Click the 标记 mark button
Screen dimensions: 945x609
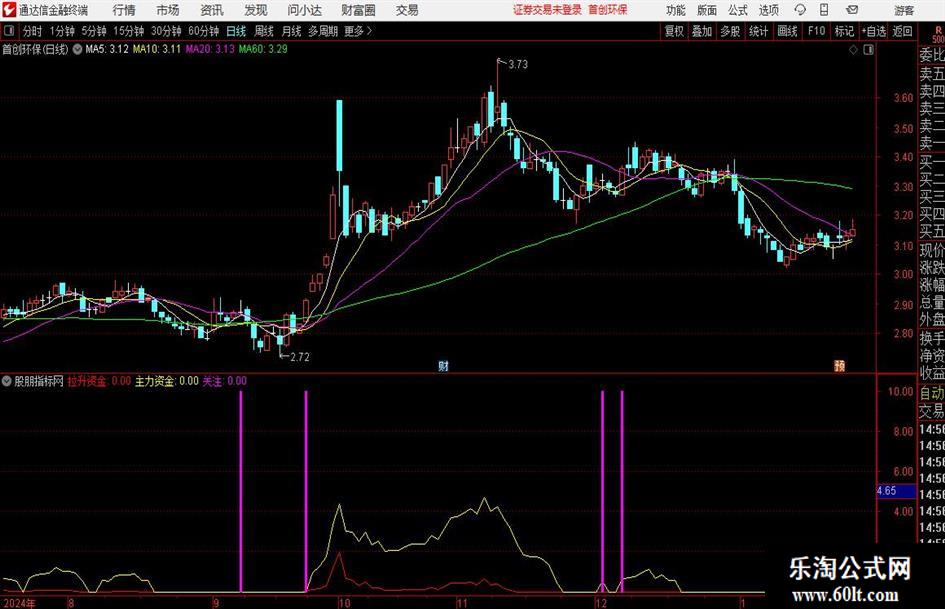[x=844, y=31]
